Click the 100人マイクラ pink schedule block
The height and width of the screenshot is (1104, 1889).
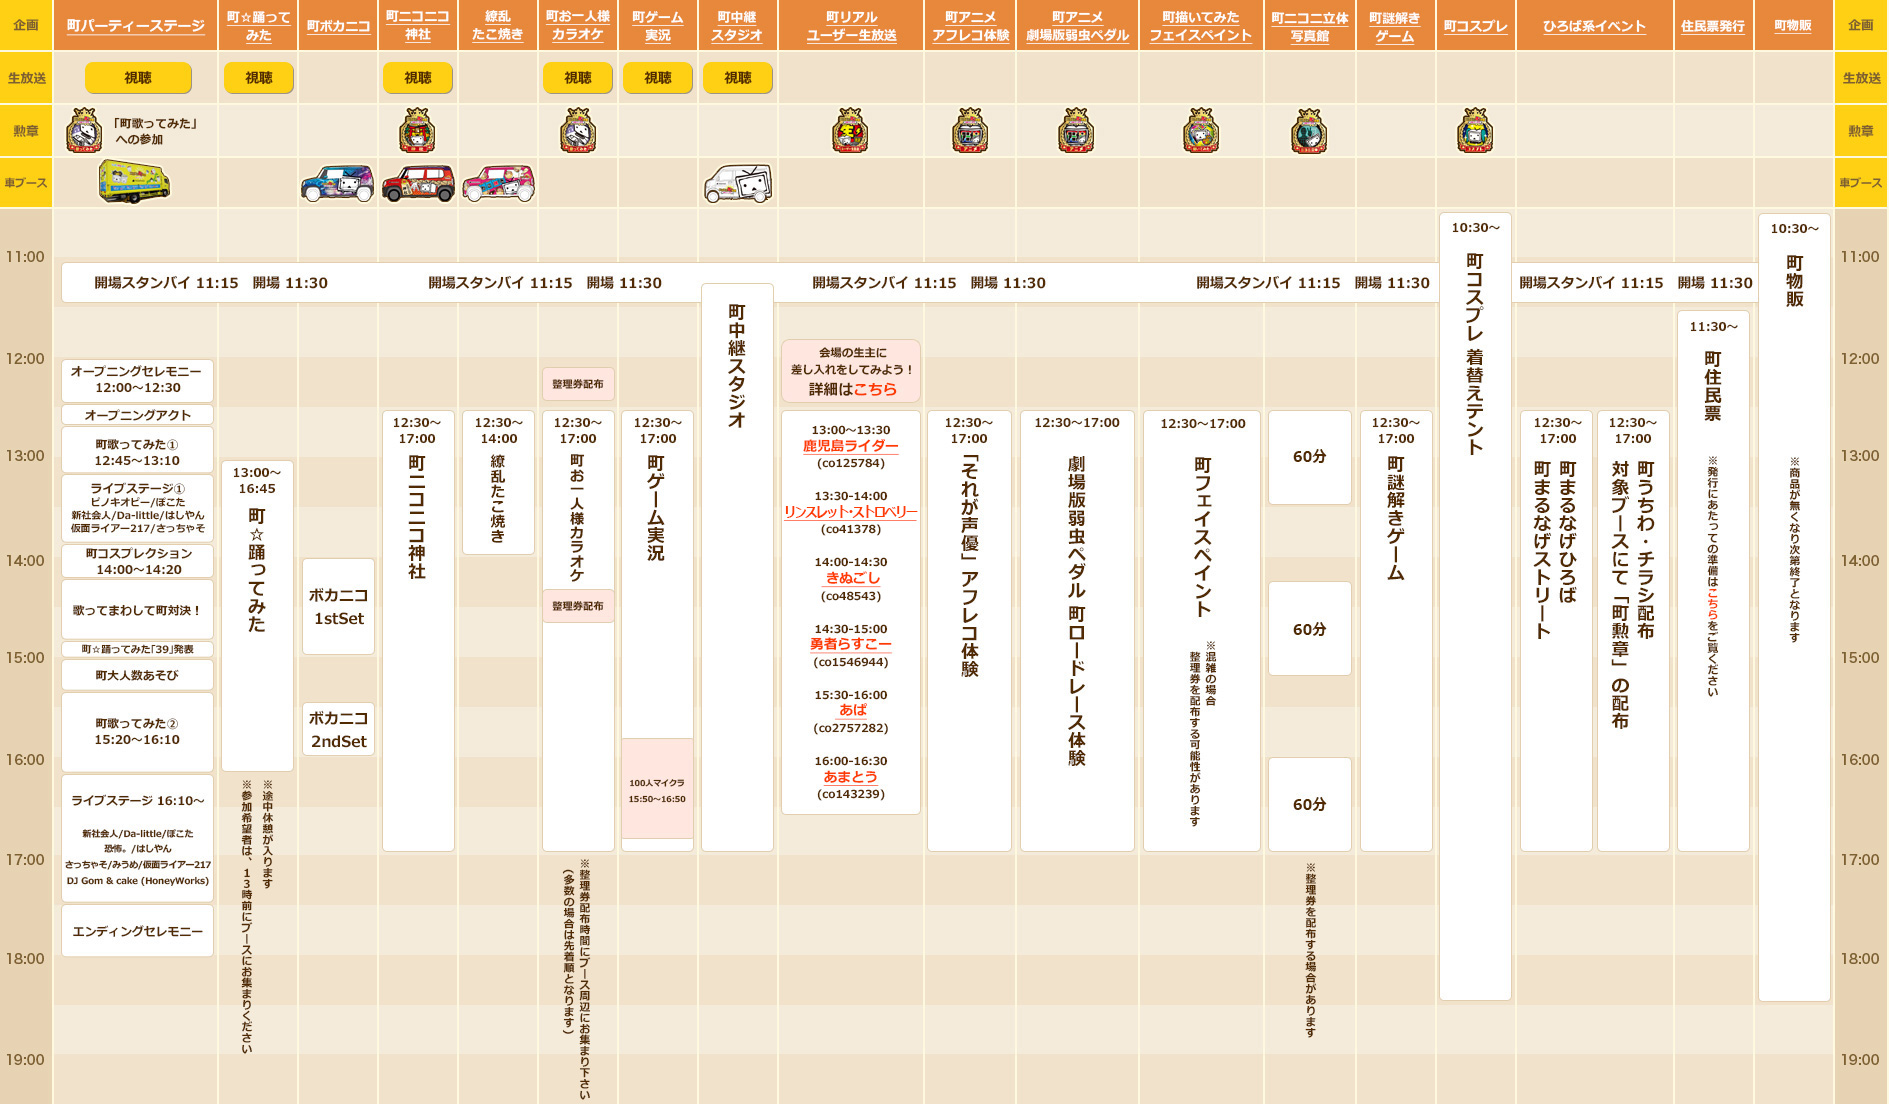click(657, 789)
